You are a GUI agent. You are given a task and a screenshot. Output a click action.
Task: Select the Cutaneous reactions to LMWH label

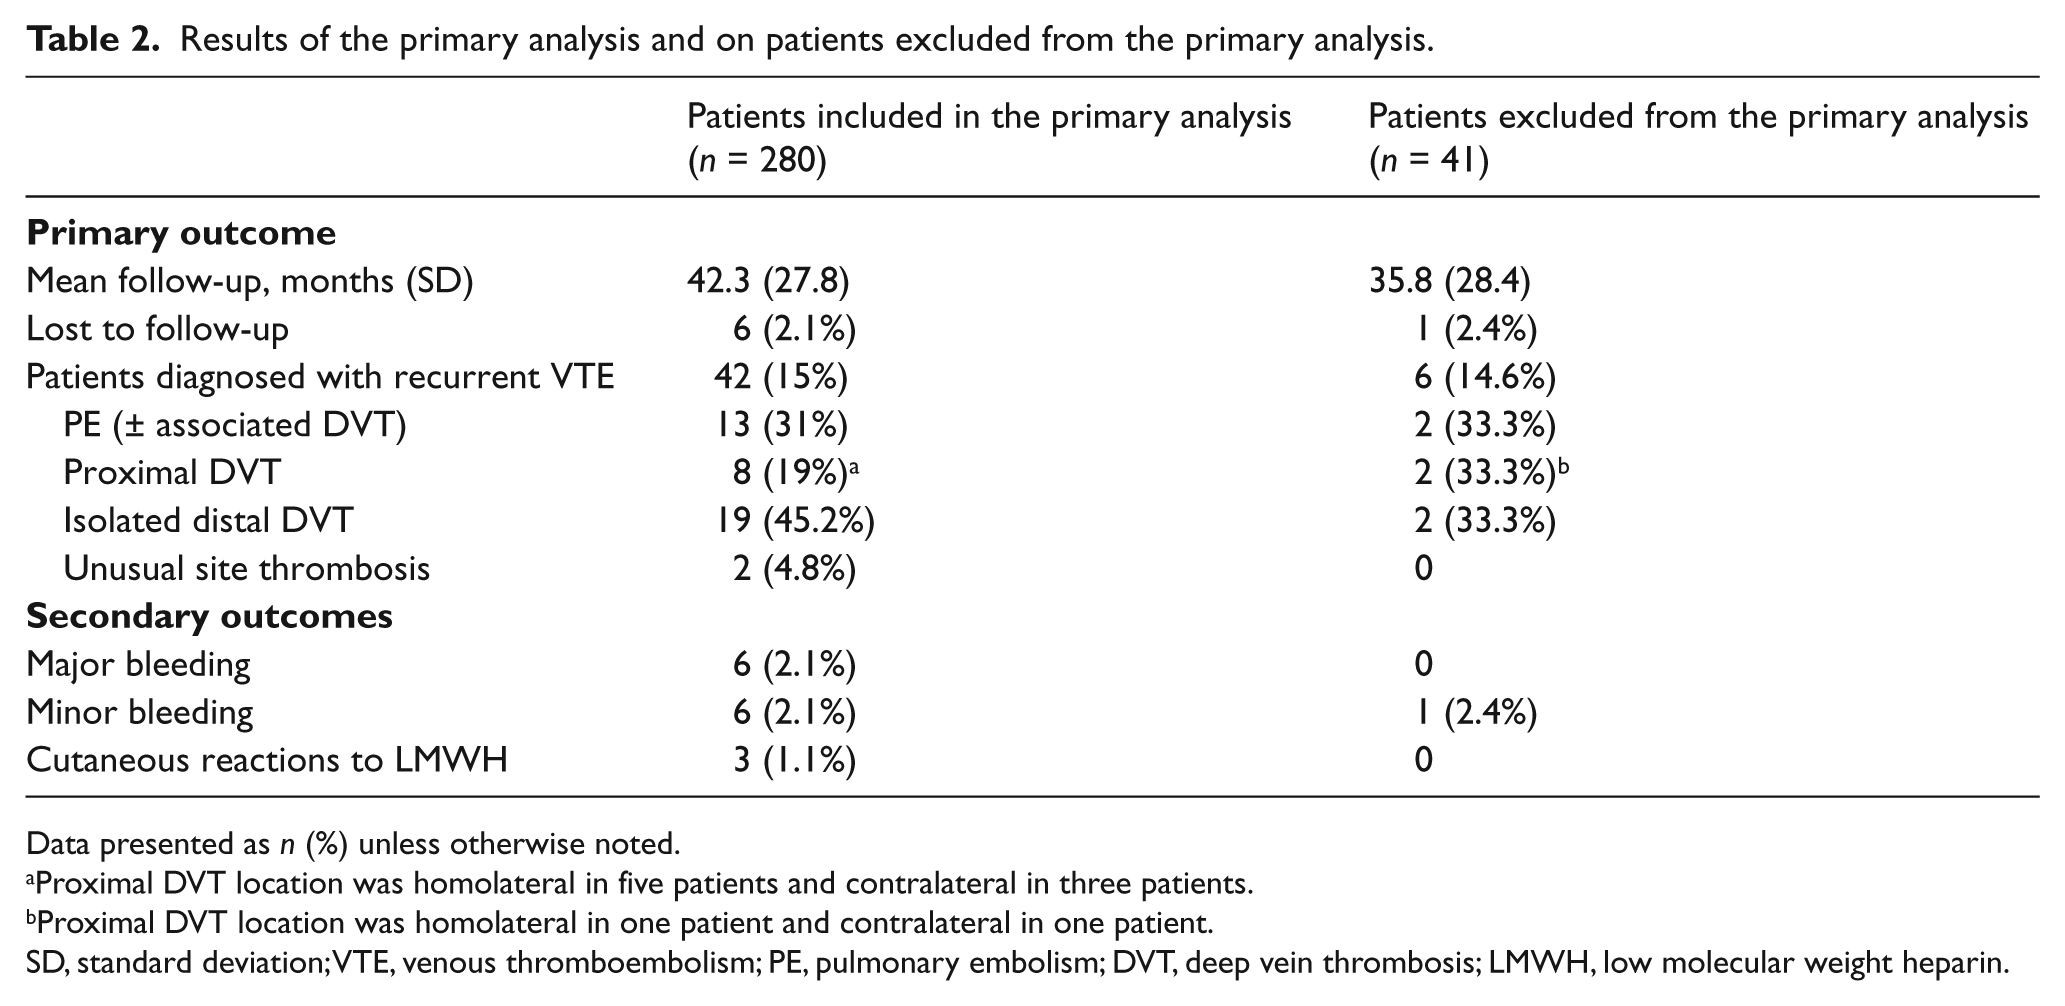[x=267, y=760]
